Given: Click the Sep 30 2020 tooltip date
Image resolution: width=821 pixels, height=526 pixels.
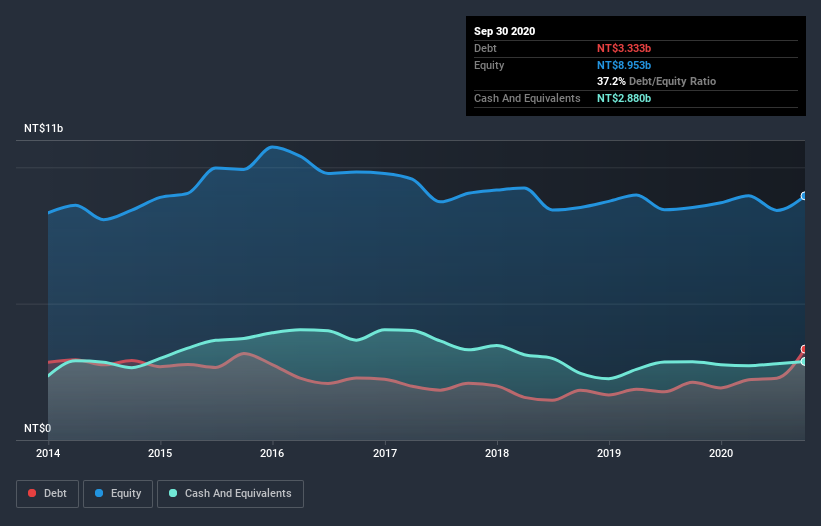Looking at the screenshot, I should pos(504,31).
